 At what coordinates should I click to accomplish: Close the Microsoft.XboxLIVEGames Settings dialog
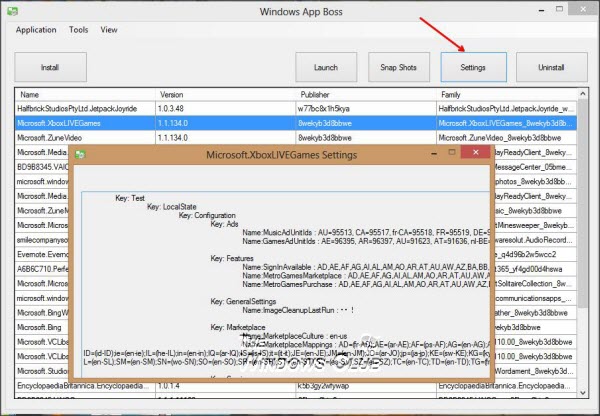(476, 152)
